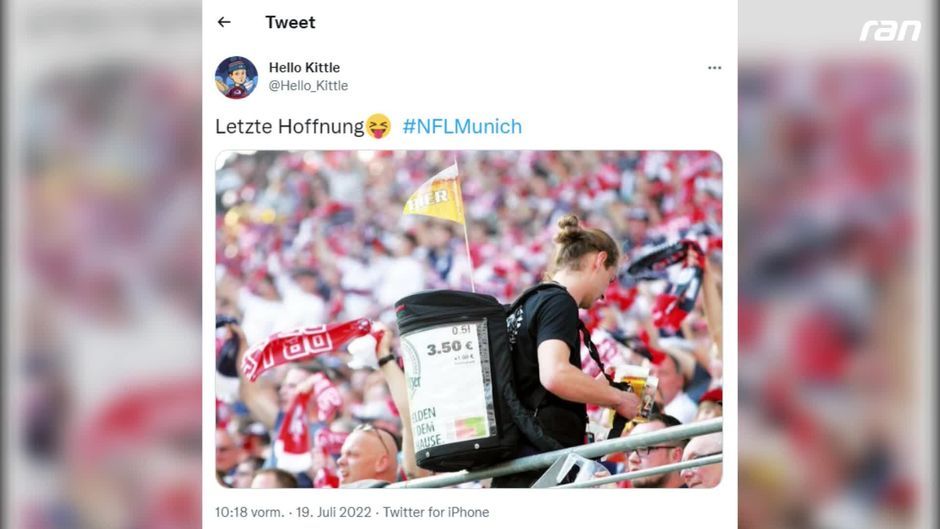Click the Letzte Hoffnung tweet text
The image size is (940, 529).
pos(290,127)
